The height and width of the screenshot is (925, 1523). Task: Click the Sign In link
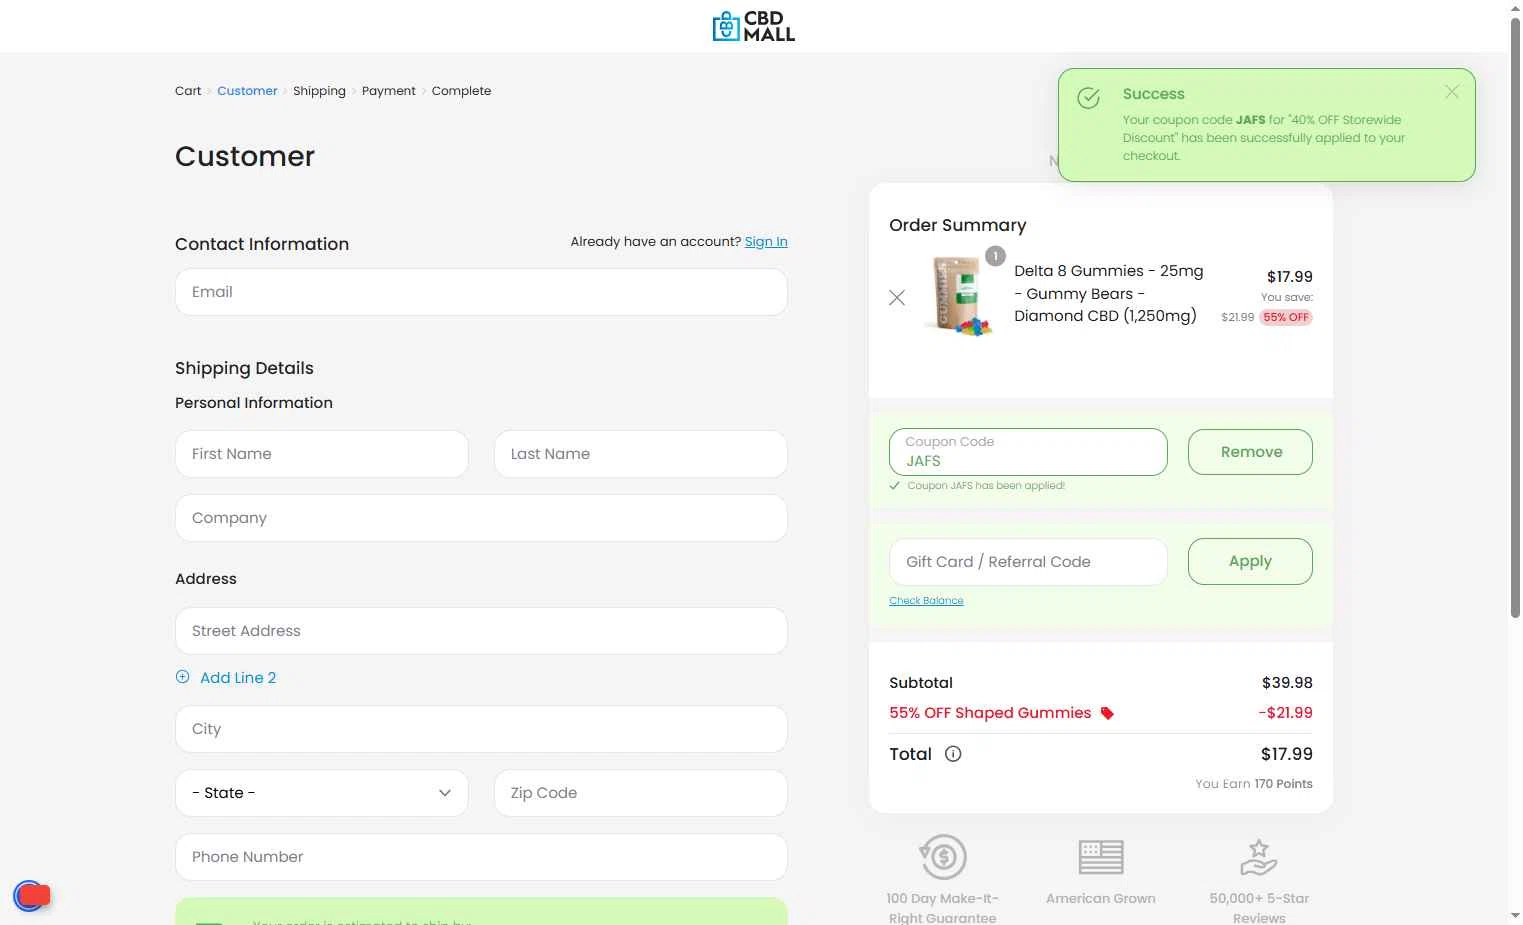point(766,242)
